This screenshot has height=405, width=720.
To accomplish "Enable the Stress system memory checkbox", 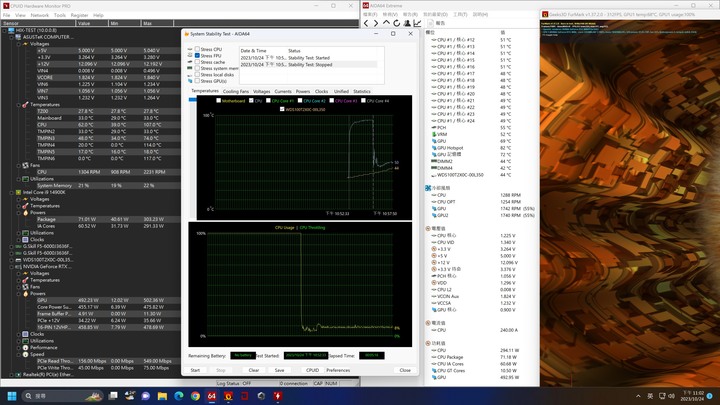I will point(197,68).
